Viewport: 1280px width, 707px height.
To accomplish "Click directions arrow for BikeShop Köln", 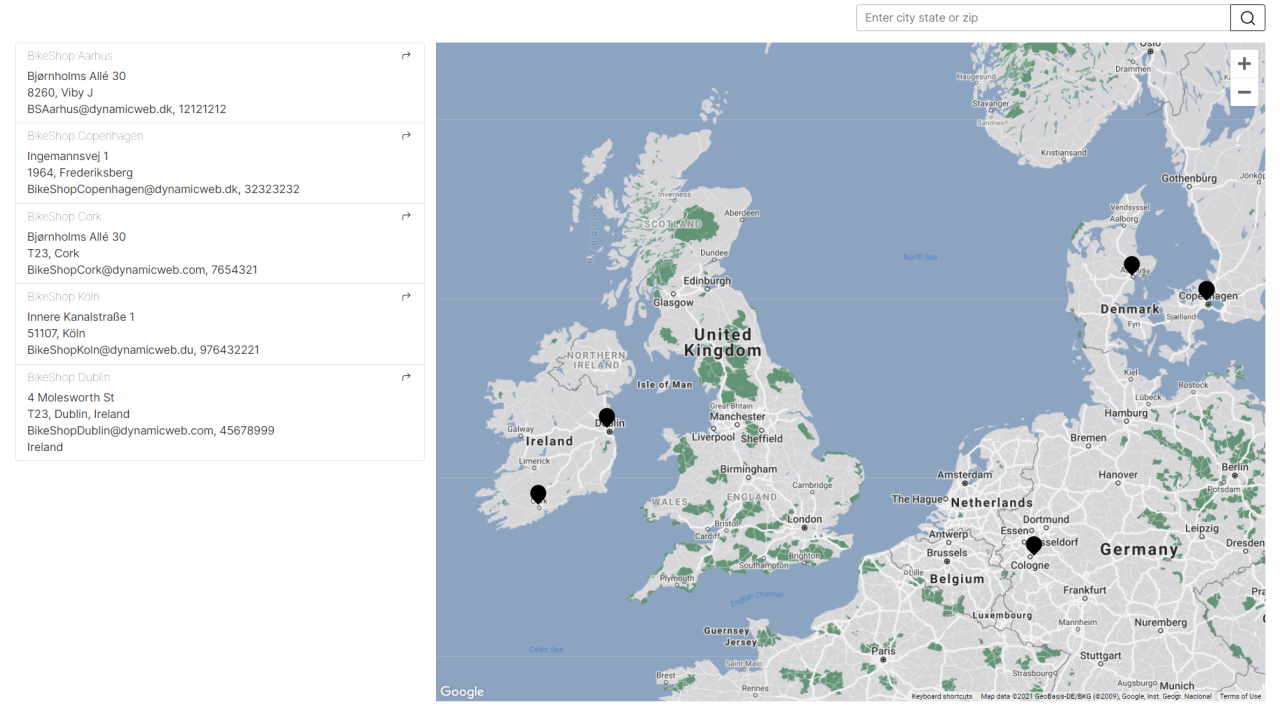I will [406, 297].
